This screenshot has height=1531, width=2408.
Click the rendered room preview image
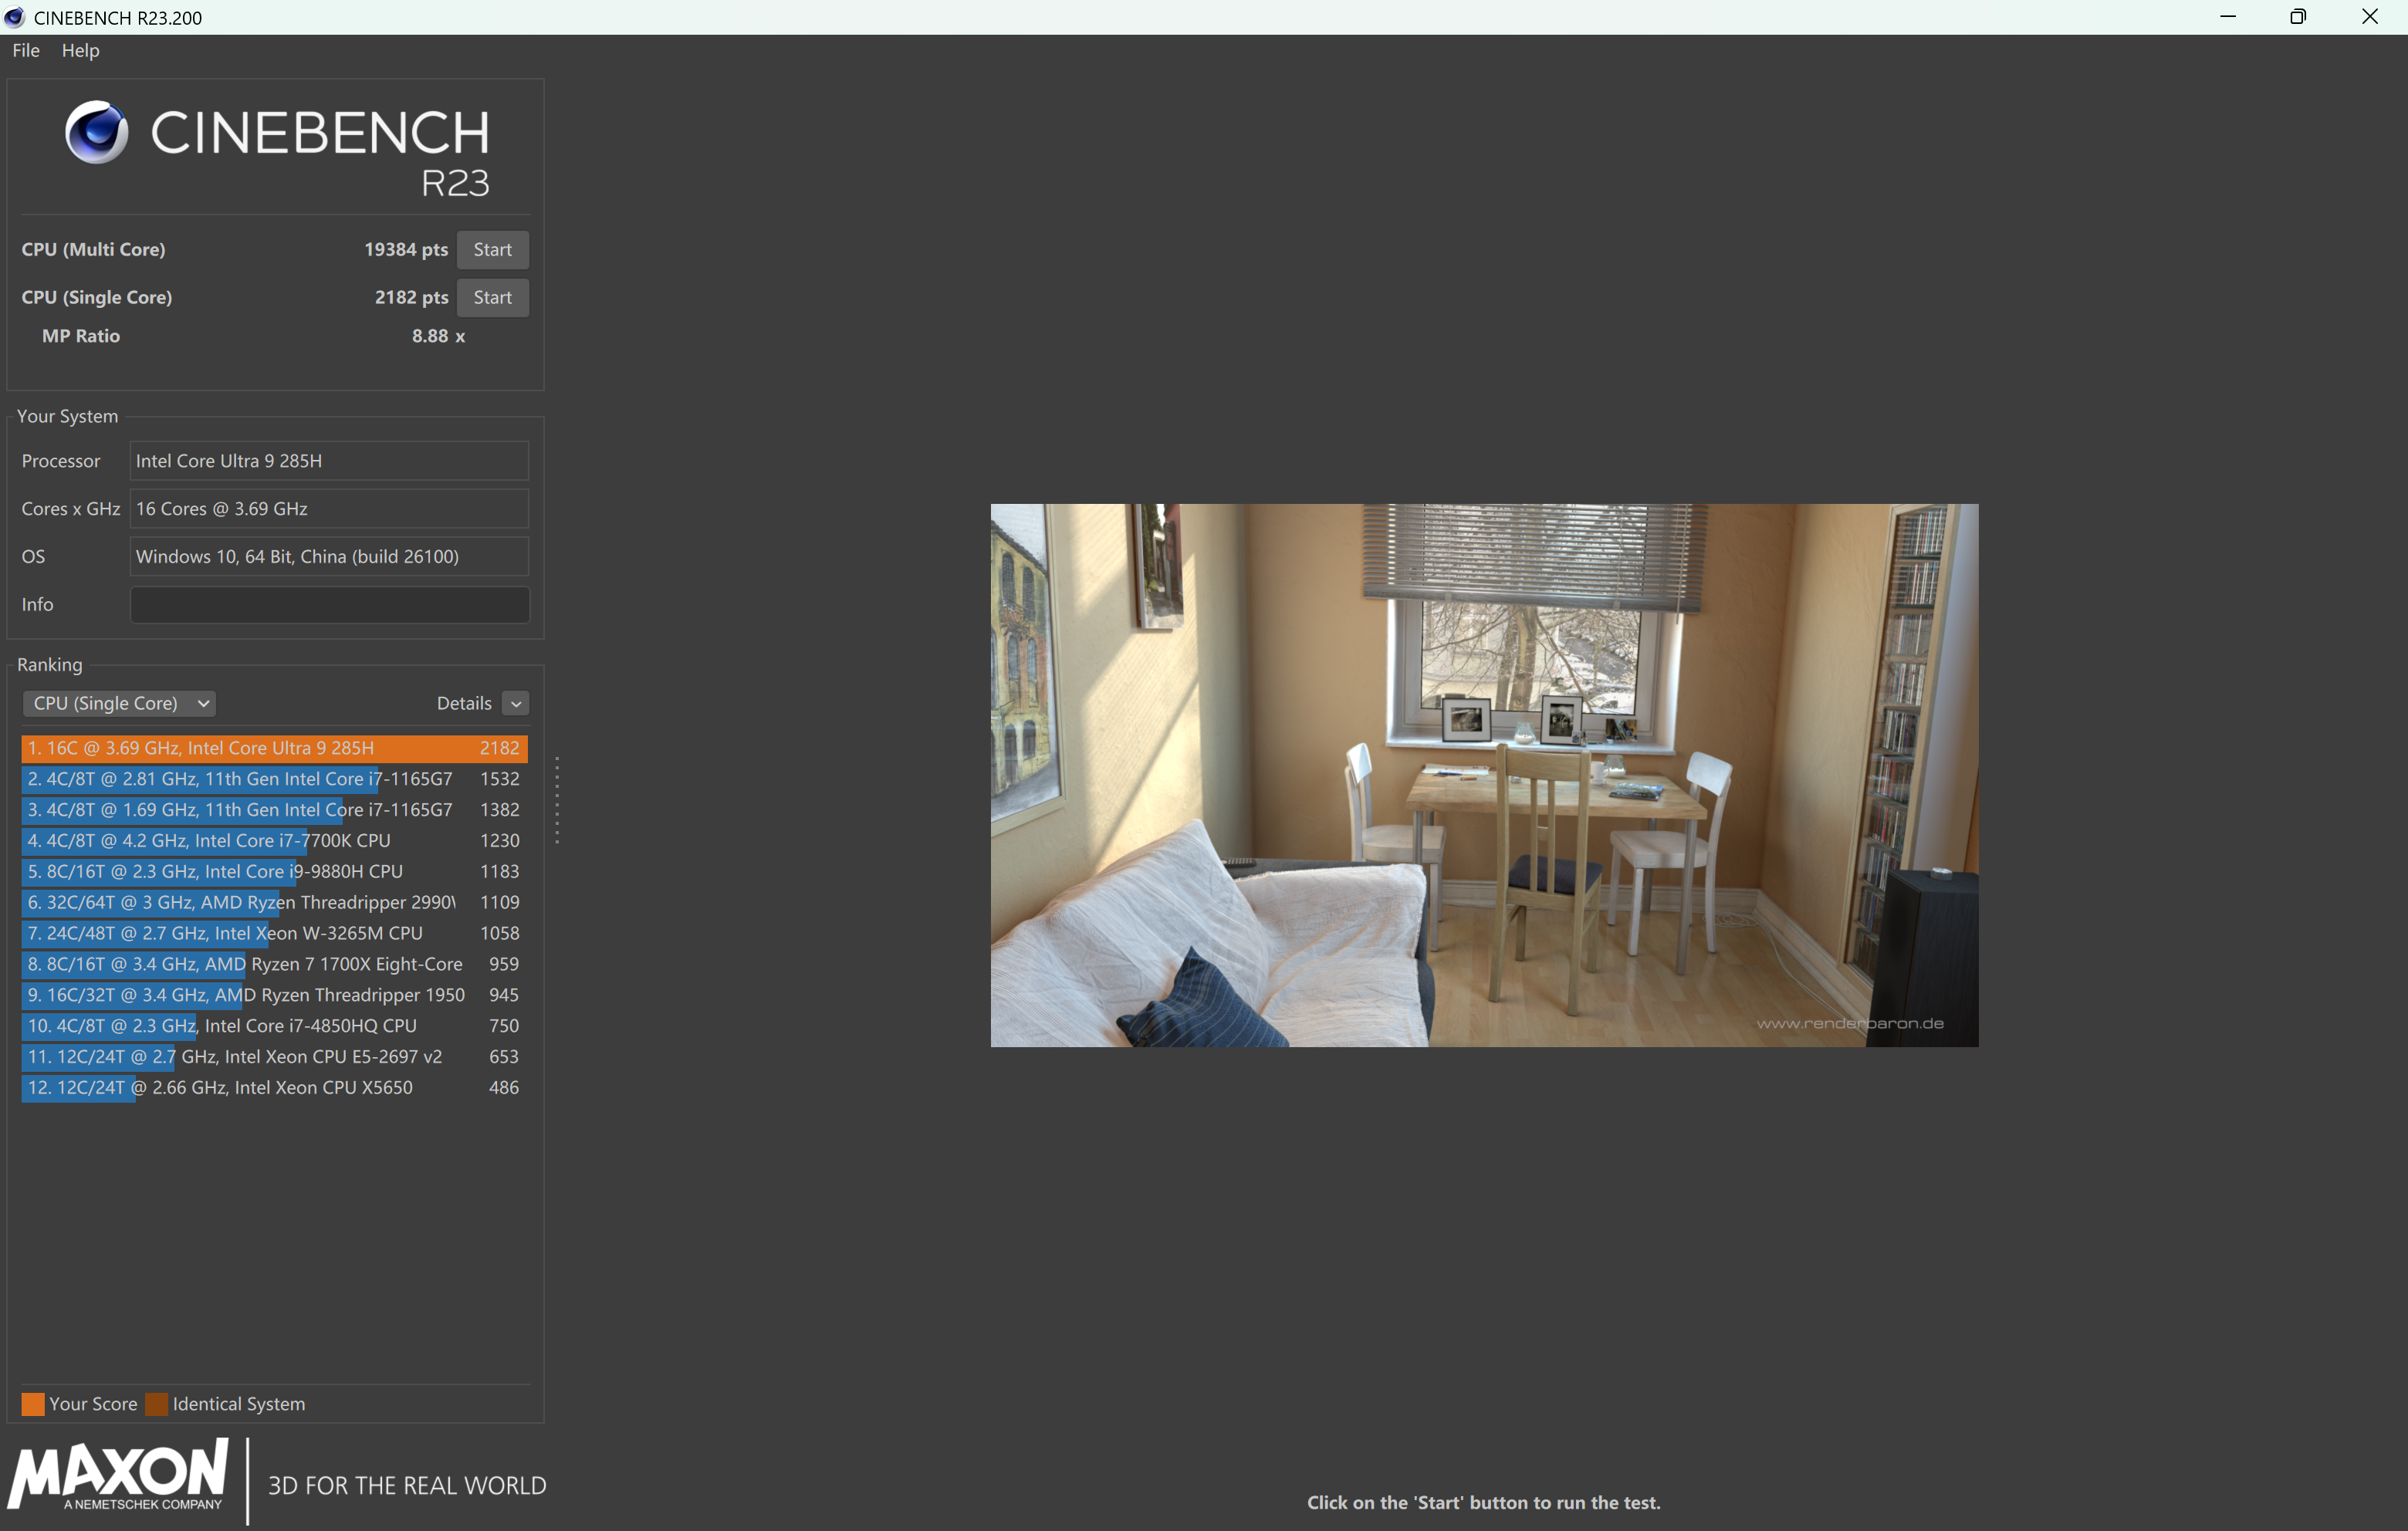click(1484, 775)
